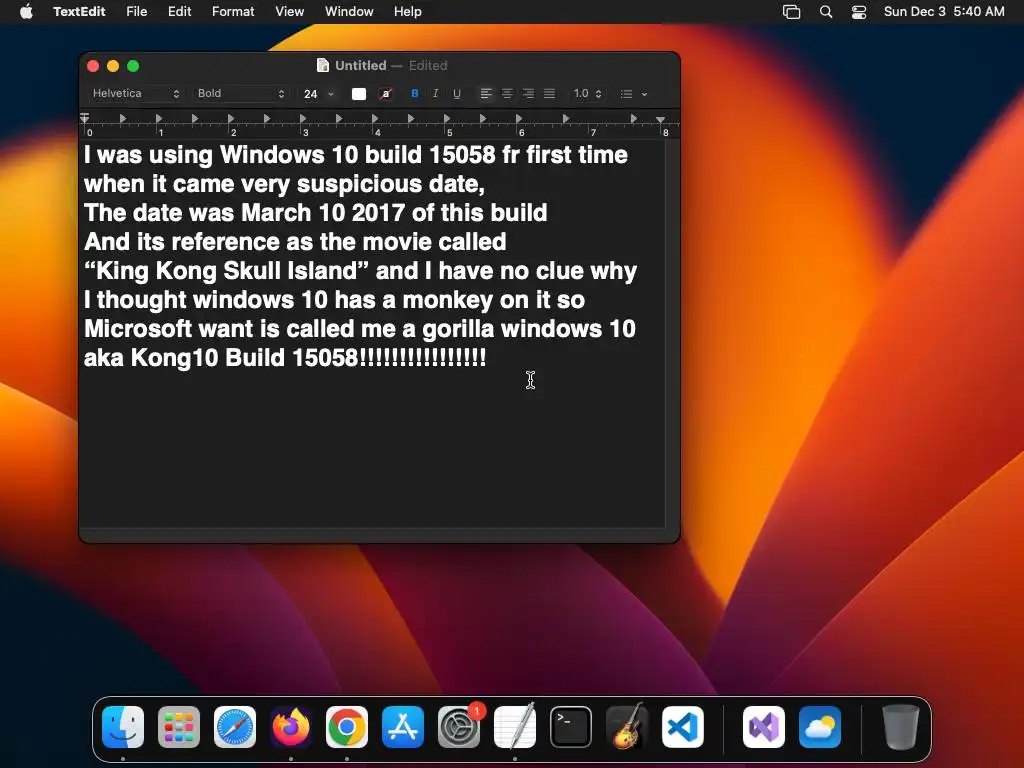
Task: Place cursor after "Kong10 Build 15058!!!" text
Action: click(487, 358)
